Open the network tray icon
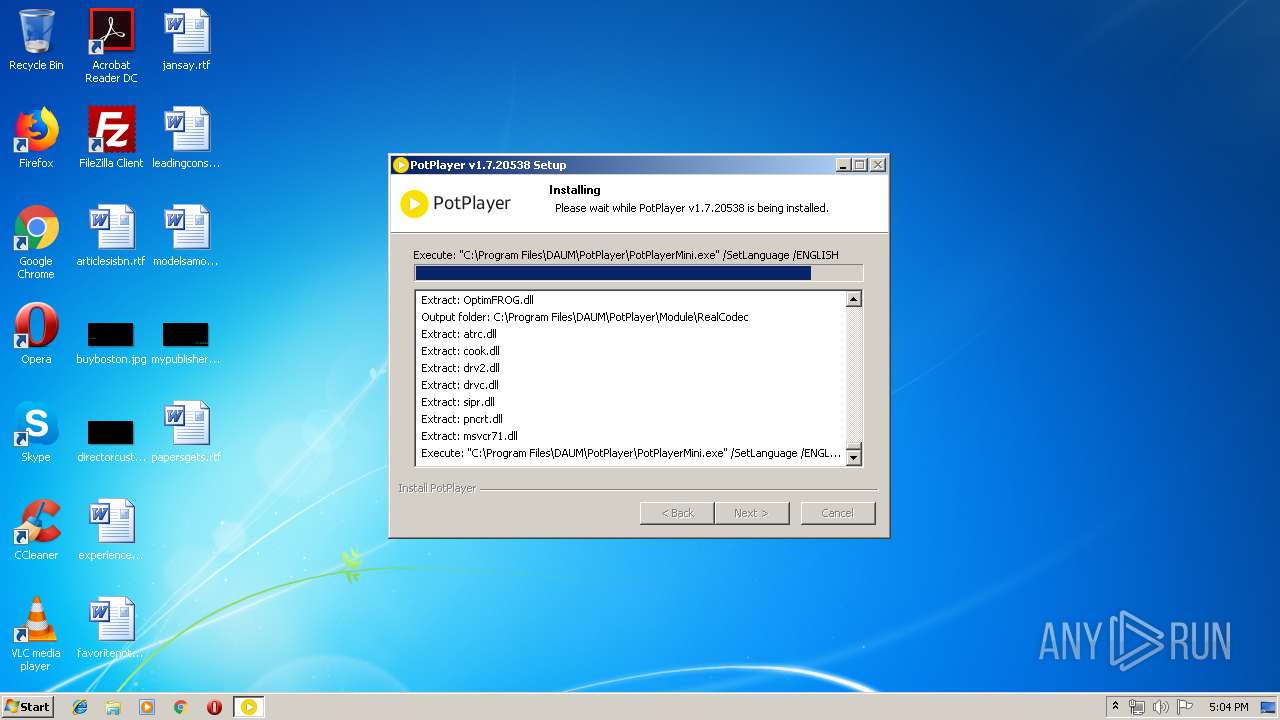Viewport: 1280px width, 720px height. 1137,707
